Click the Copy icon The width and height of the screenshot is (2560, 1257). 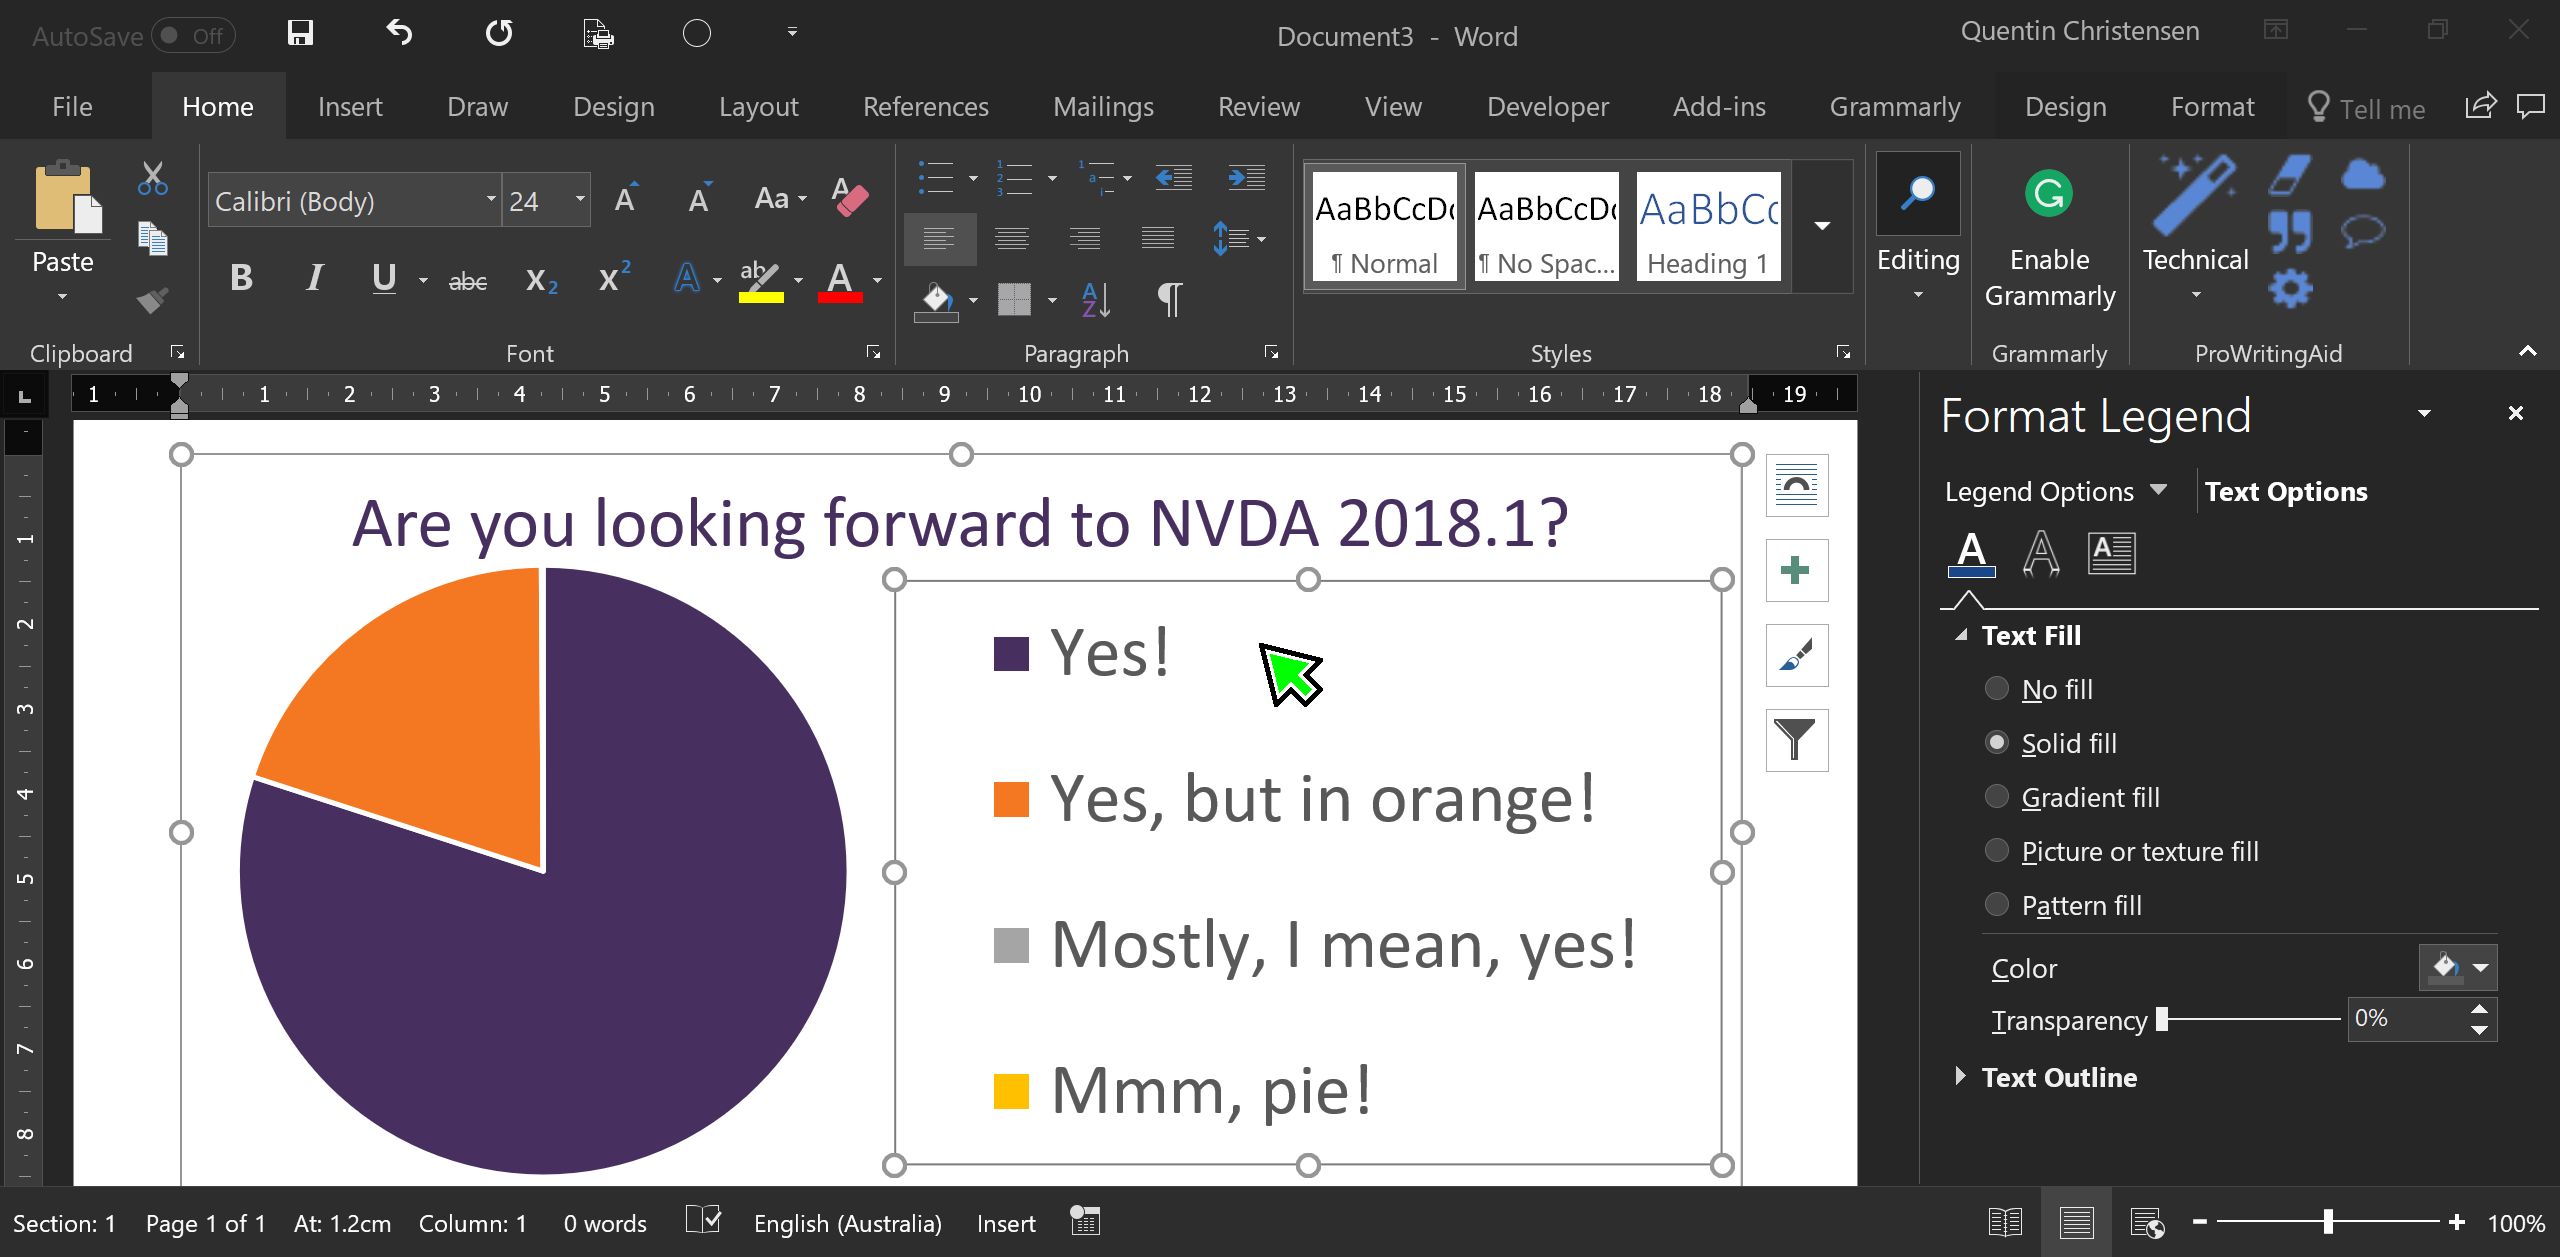152,239
